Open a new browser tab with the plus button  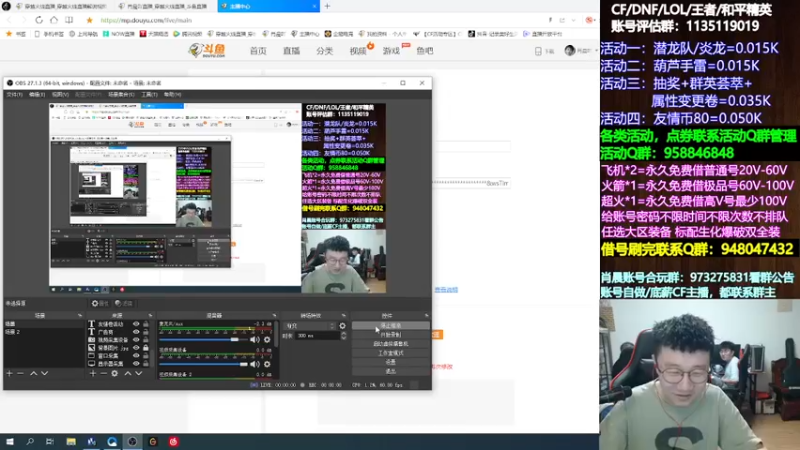pyautogui.click(x=327, y=6)
